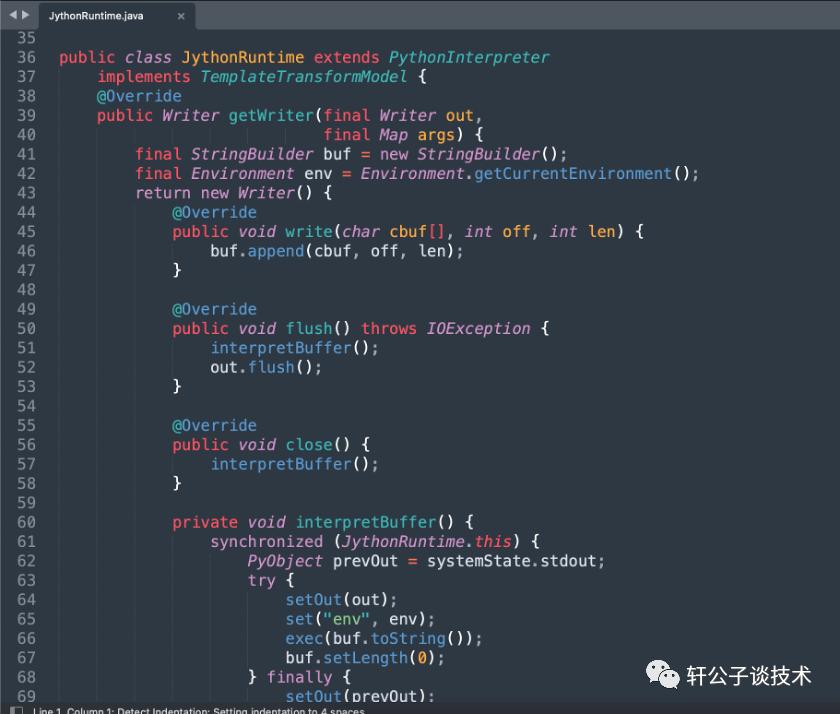
Task: Click line number 36 in the gutter
Action: coord(26,57)
